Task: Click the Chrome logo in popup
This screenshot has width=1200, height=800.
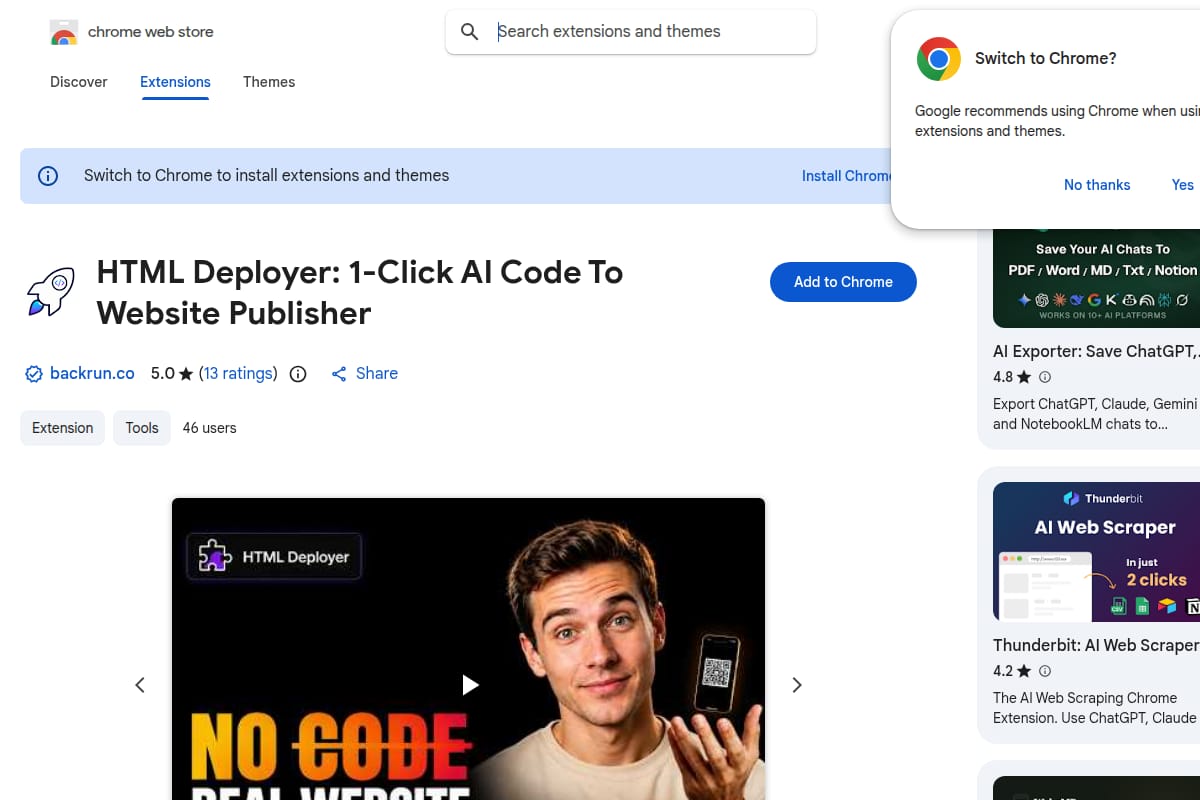Action: click(938, 59)
